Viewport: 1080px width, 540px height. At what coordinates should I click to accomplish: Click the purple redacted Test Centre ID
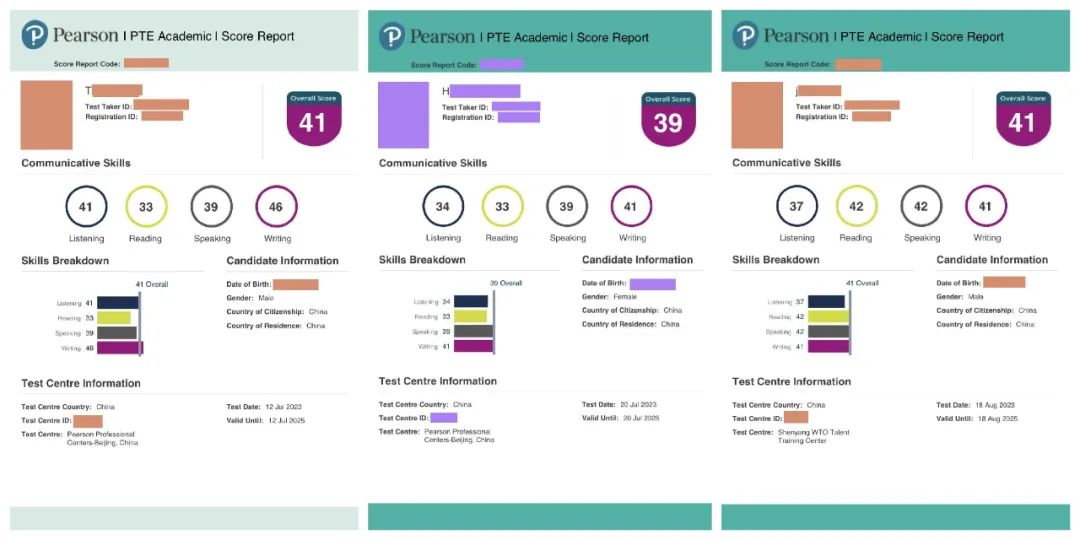click(444, 417)
